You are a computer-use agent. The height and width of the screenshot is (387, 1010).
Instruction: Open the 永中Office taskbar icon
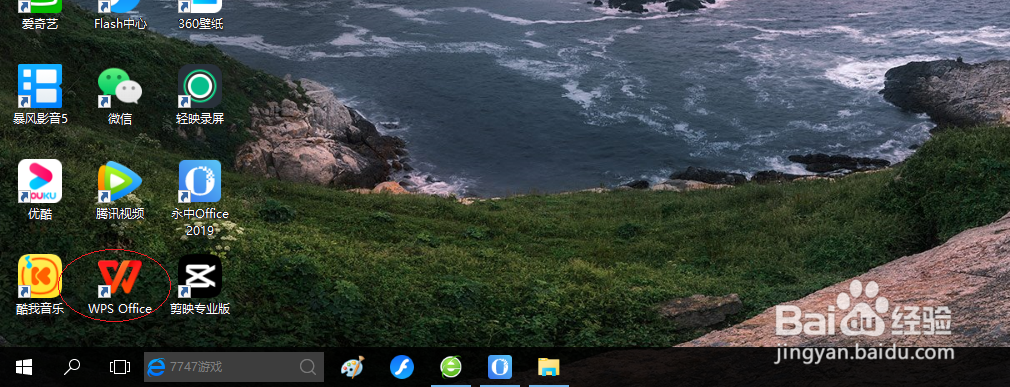click(x=500, y=367)
